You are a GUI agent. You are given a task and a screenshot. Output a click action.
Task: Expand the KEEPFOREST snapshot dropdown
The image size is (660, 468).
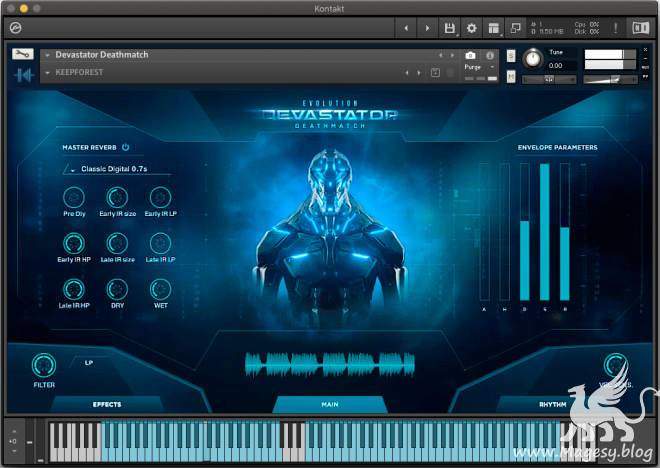click(48, 73)
